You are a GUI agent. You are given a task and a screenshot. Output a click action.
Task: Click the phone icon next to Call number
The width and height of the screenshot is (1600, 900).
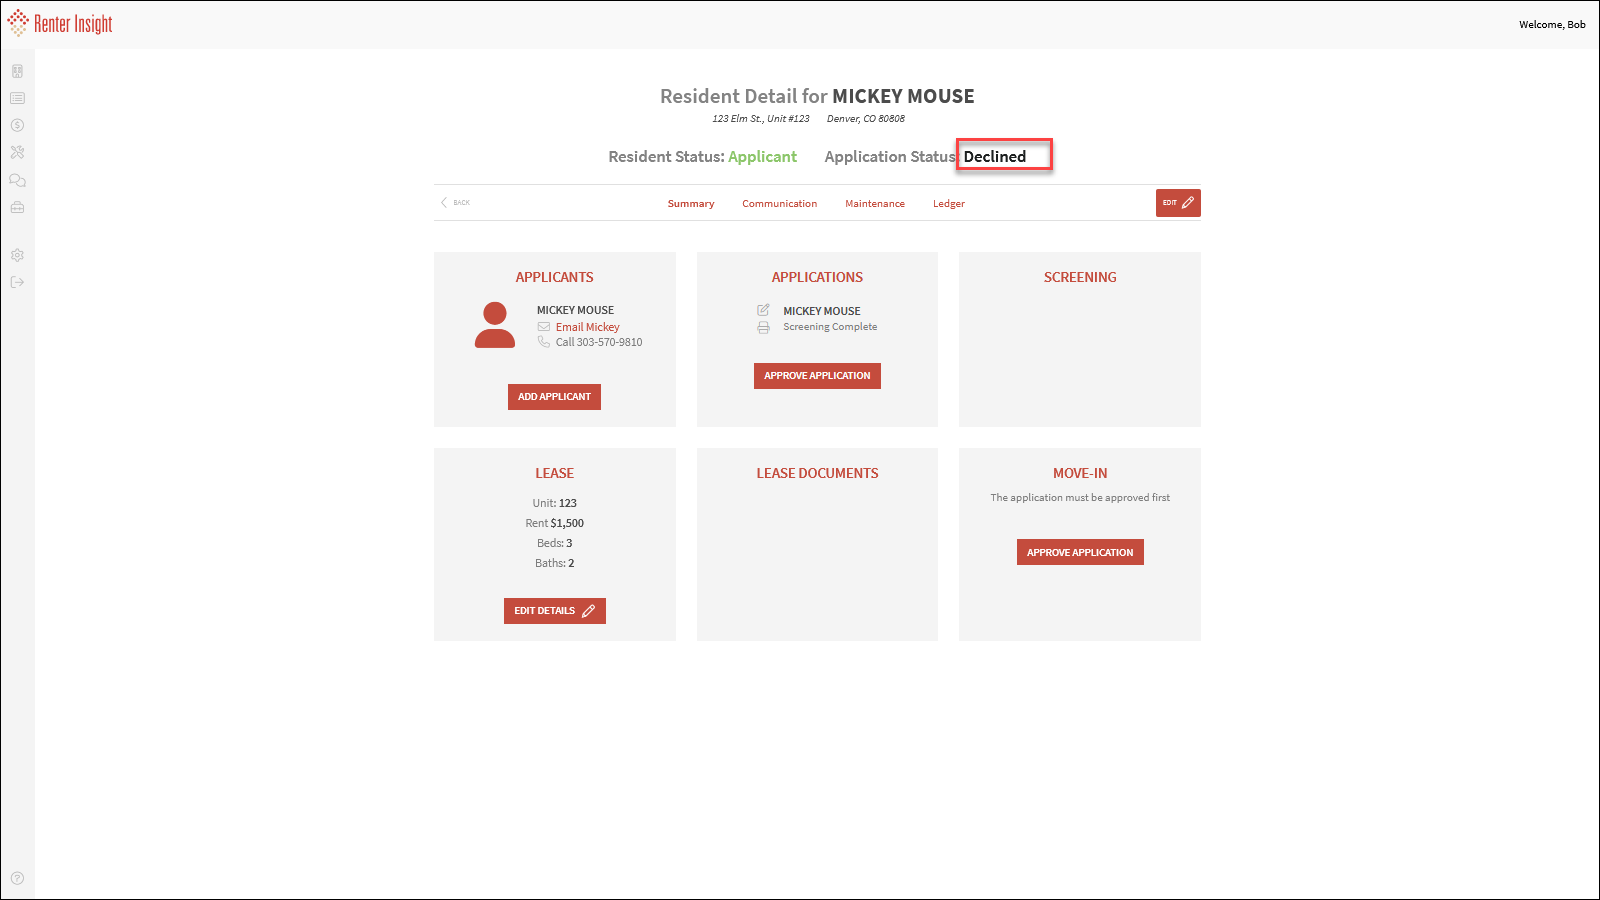(544, 342)
